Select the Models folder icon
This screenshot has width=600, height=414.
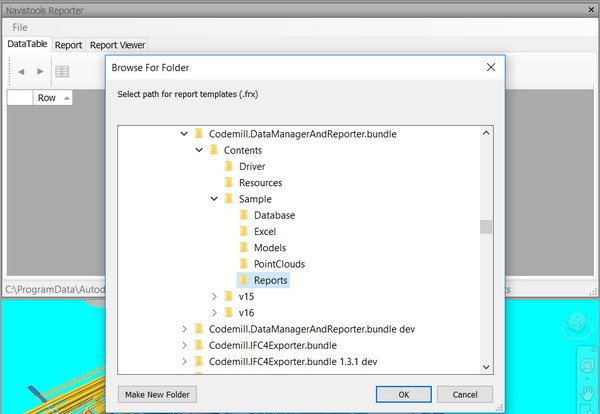(244, 248)
